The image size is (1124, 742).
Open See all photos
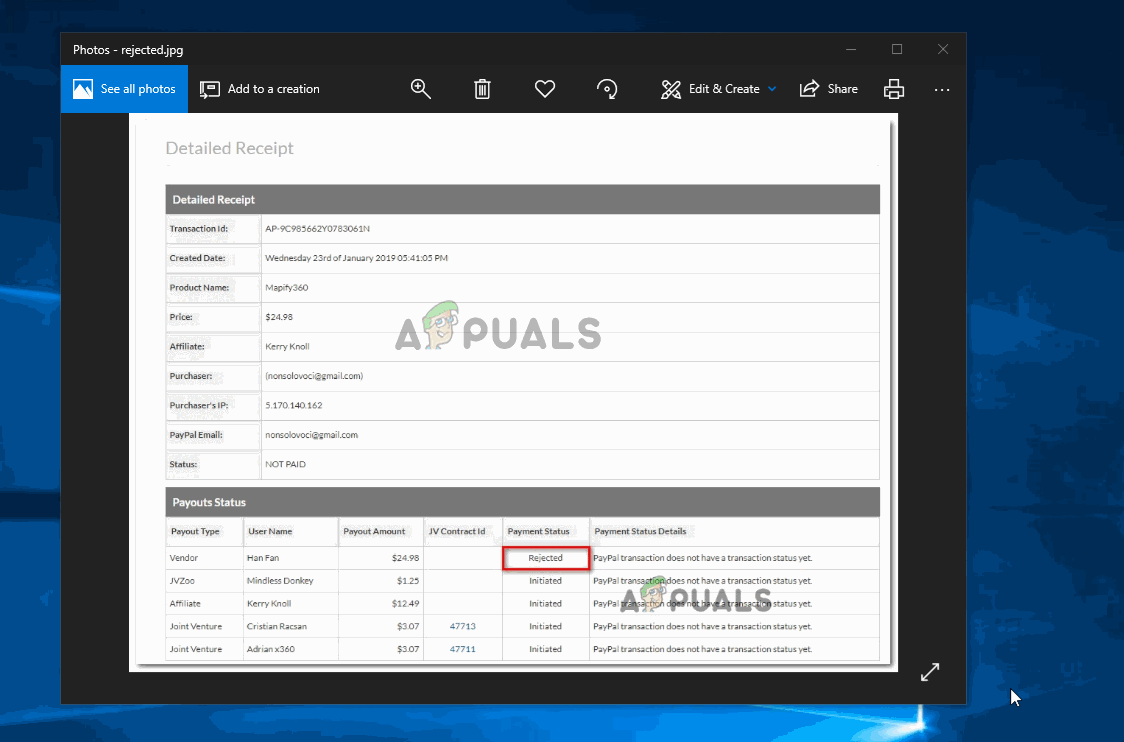(x=124, y=89)
